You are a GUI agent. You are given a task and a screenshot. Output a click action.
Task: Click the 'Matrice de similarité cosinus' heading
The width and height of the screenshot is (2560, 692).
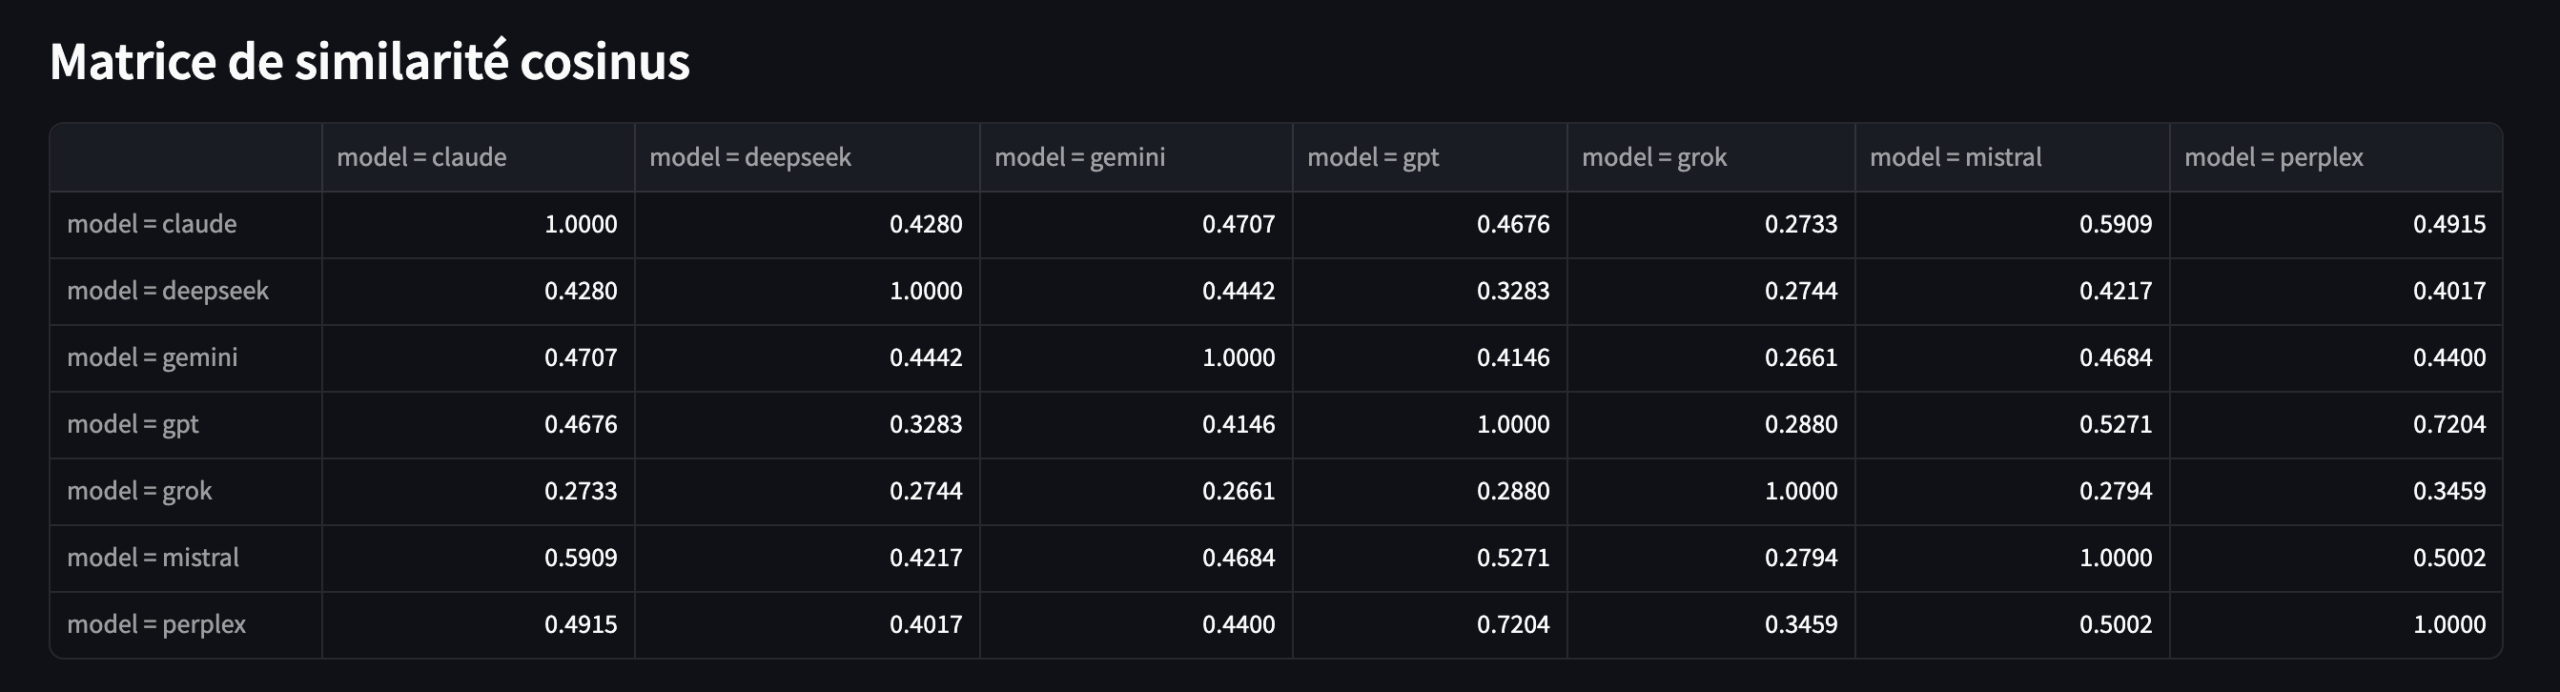[369, 62]
